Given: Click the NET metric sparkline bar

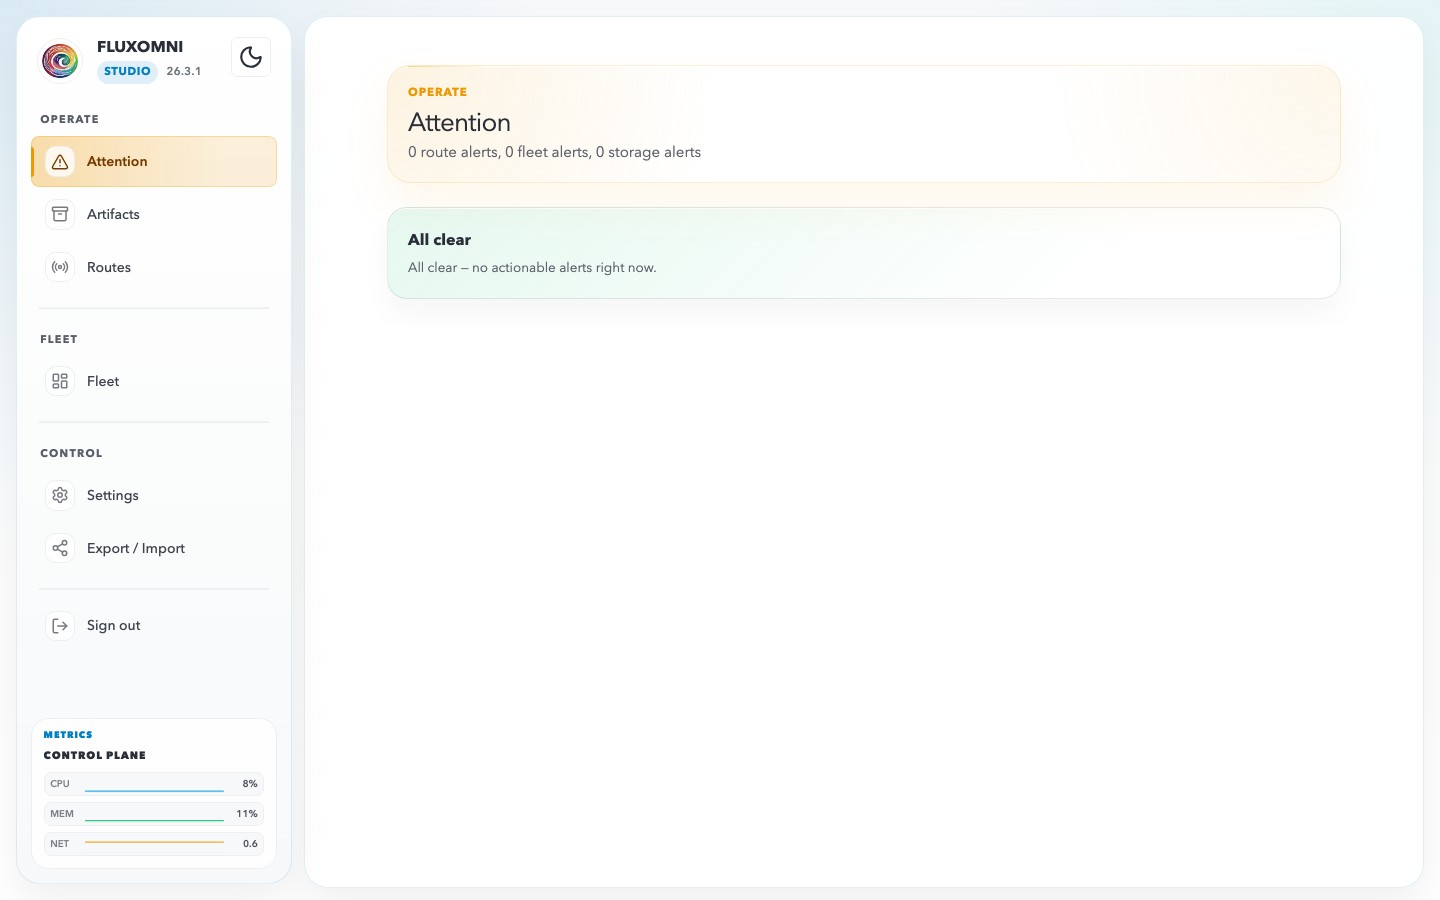Looking at the screenshot, I should (154, 844).
